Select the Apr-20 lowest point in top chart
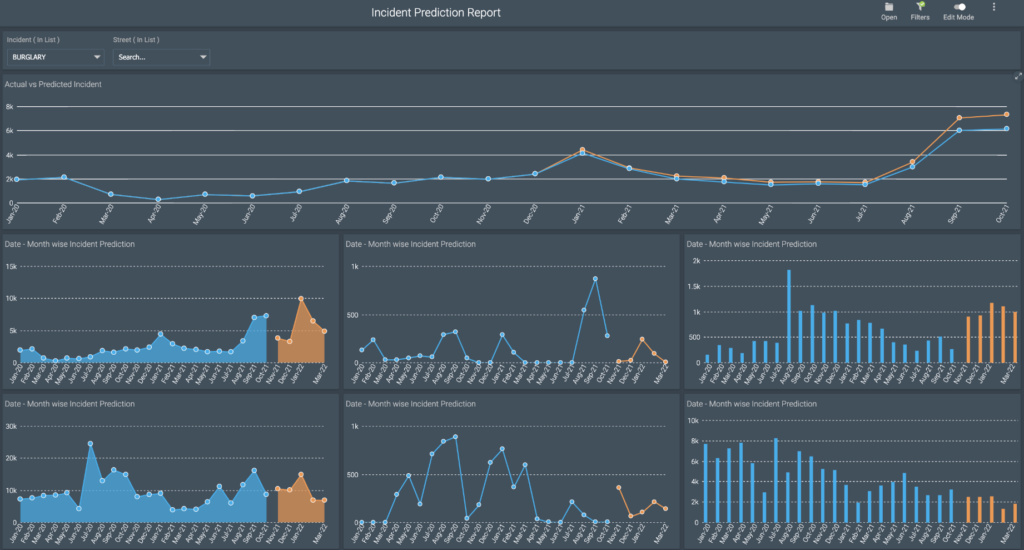Screen dimensions: 1024x550 coord(158,199)
